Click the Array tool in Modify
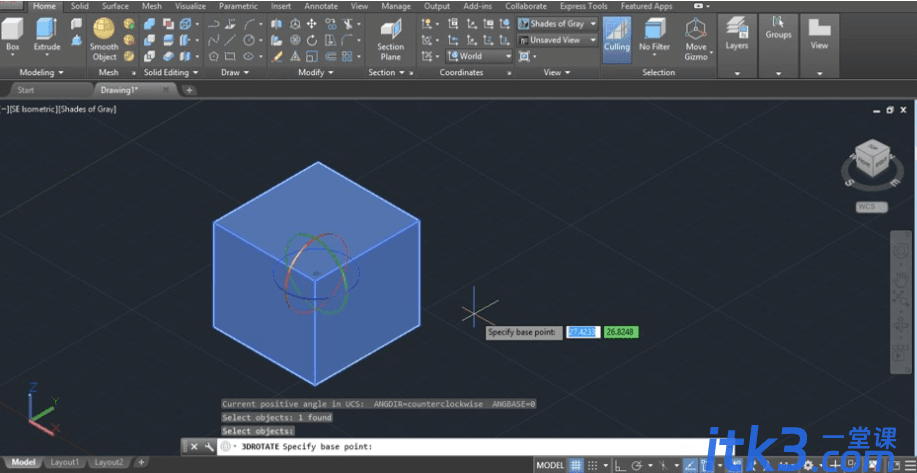This screenshot has width=917, height=473. click(347, 57)
